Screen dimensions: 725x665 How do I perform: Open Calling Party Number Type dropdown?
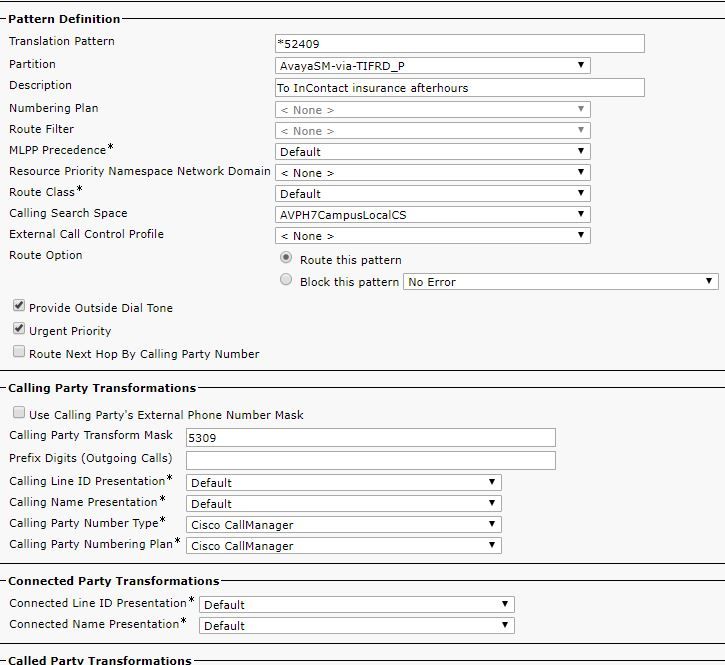[x=344, y=524]
